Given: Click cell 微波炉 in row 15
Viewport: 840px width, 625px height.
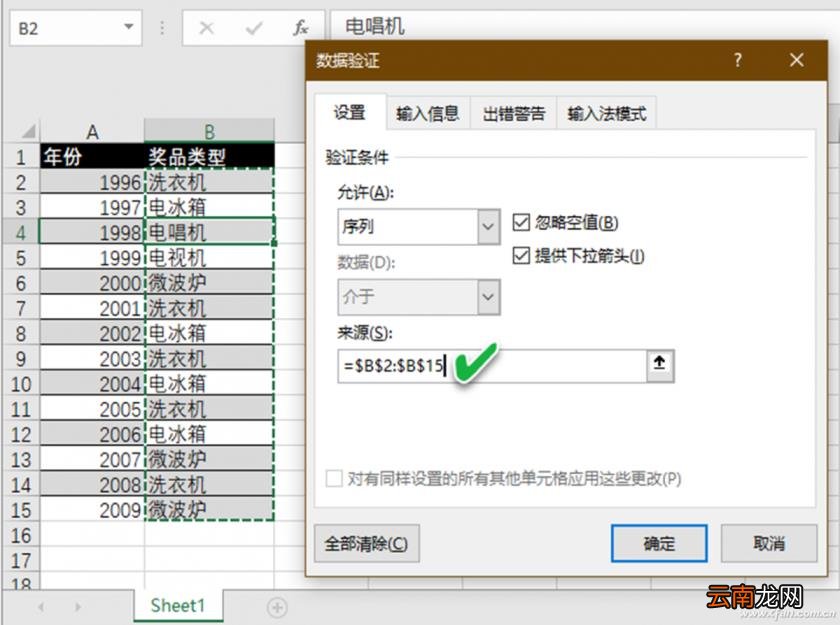Looking at the screenshot, I should click(209, 510).
